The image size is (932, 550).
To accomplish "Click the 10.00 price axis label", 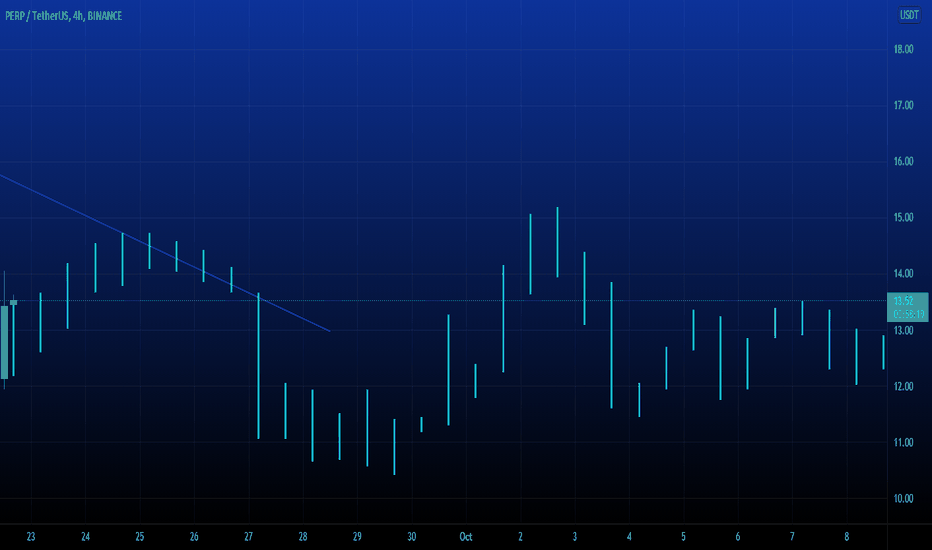I will [x=903, y=498].
